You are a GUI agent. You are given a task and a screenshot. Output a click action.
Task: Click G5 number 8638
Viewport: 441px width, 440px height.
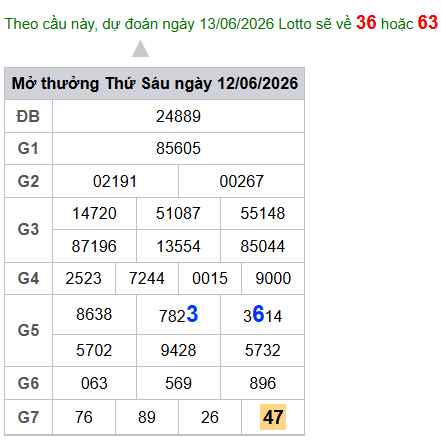[94, 314]
